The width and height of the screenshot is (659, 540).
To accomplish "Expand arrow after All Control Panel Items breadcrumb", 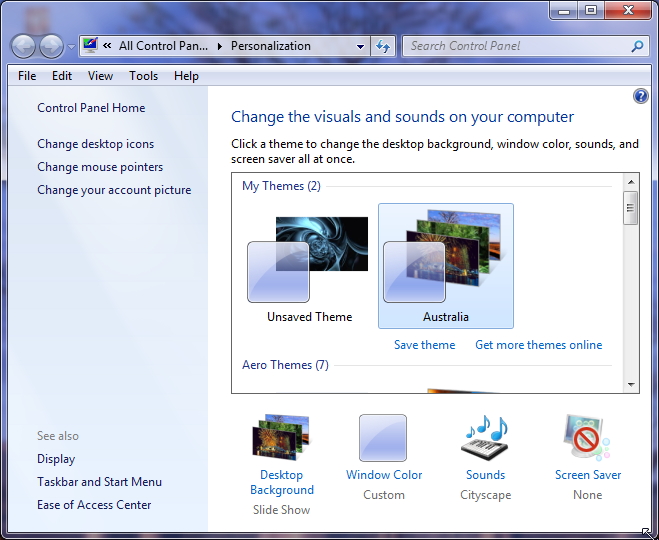I will (x=219, y=46).
